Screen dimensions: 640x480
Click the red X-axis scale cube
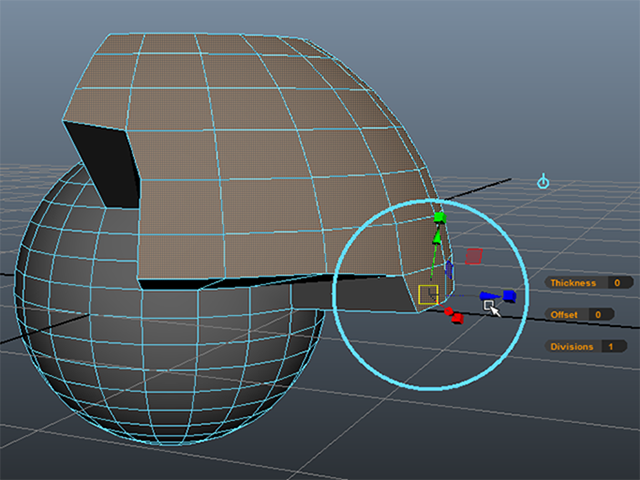[x=458, y=318]
